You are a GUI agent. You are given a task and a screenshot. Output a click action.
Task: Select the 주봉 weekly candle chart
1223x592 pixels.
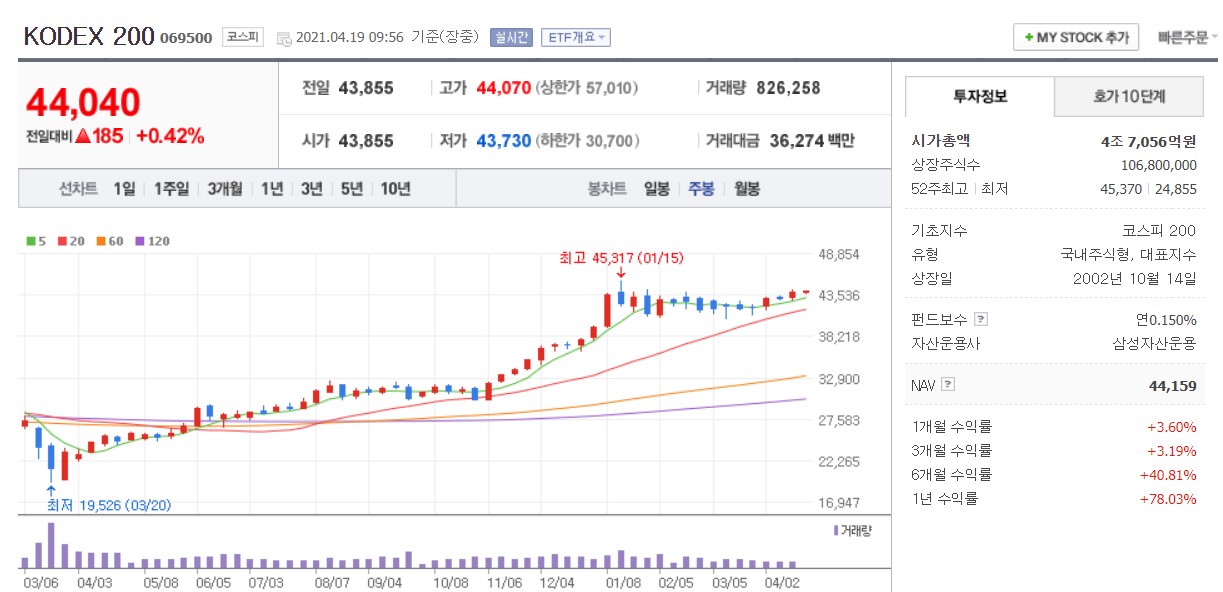(701, 188)
